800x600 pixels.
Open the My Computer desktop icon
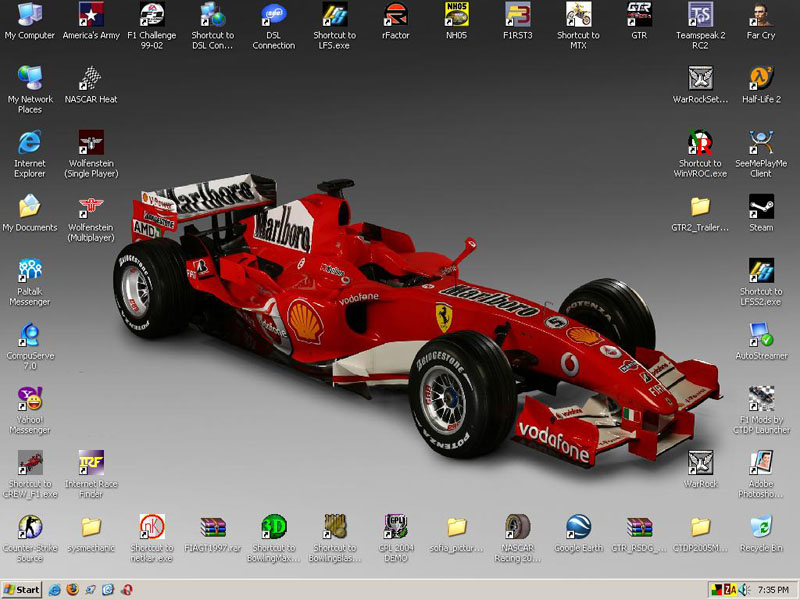[x=30, y=20]
